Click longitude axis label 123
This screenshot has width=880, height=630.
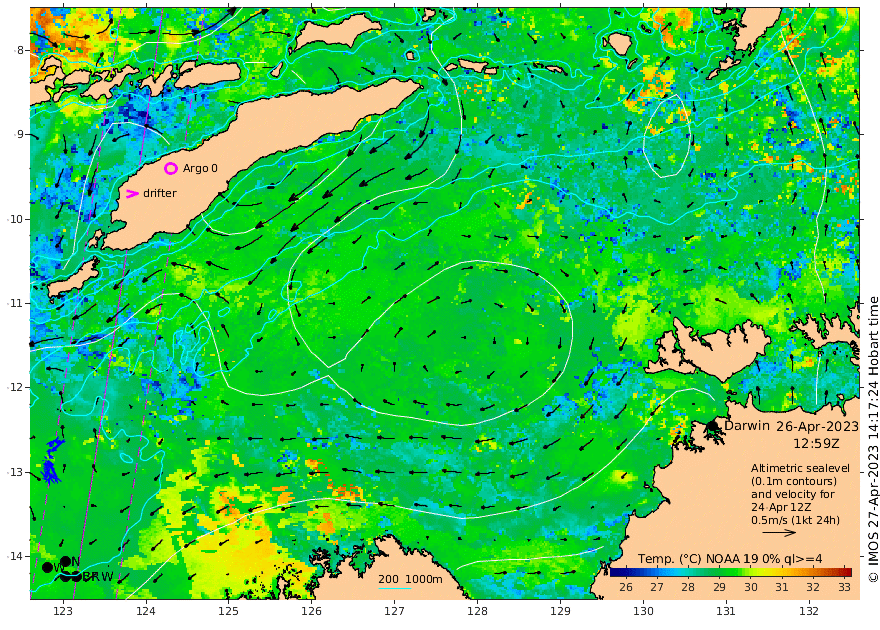(x=63, y=611)
